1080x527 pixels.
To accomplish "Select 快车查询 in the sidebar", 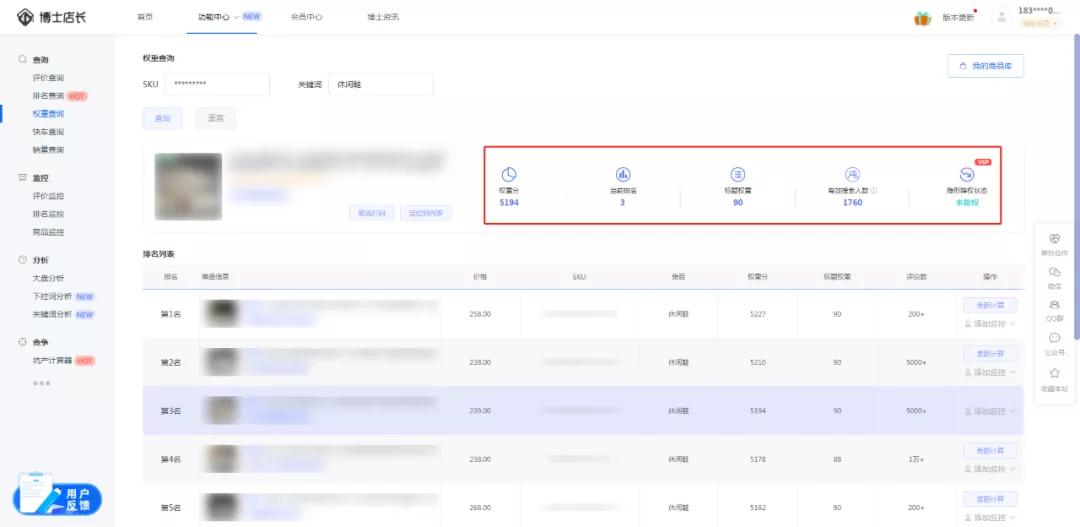I will pyautogui.click(x=48, y=132).
